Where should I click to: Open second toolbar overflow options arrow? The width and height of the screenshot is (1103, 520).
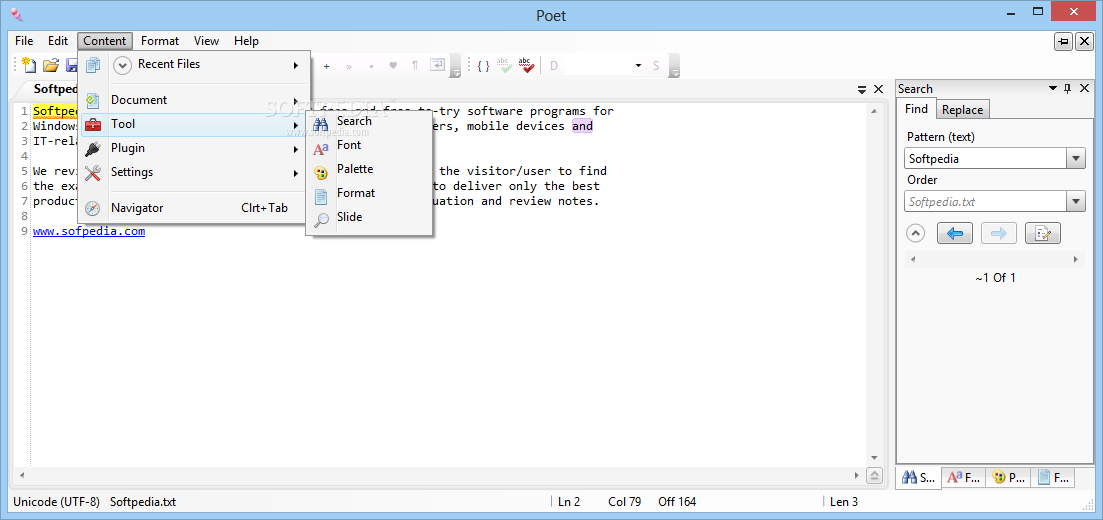(x=675, y=67)
